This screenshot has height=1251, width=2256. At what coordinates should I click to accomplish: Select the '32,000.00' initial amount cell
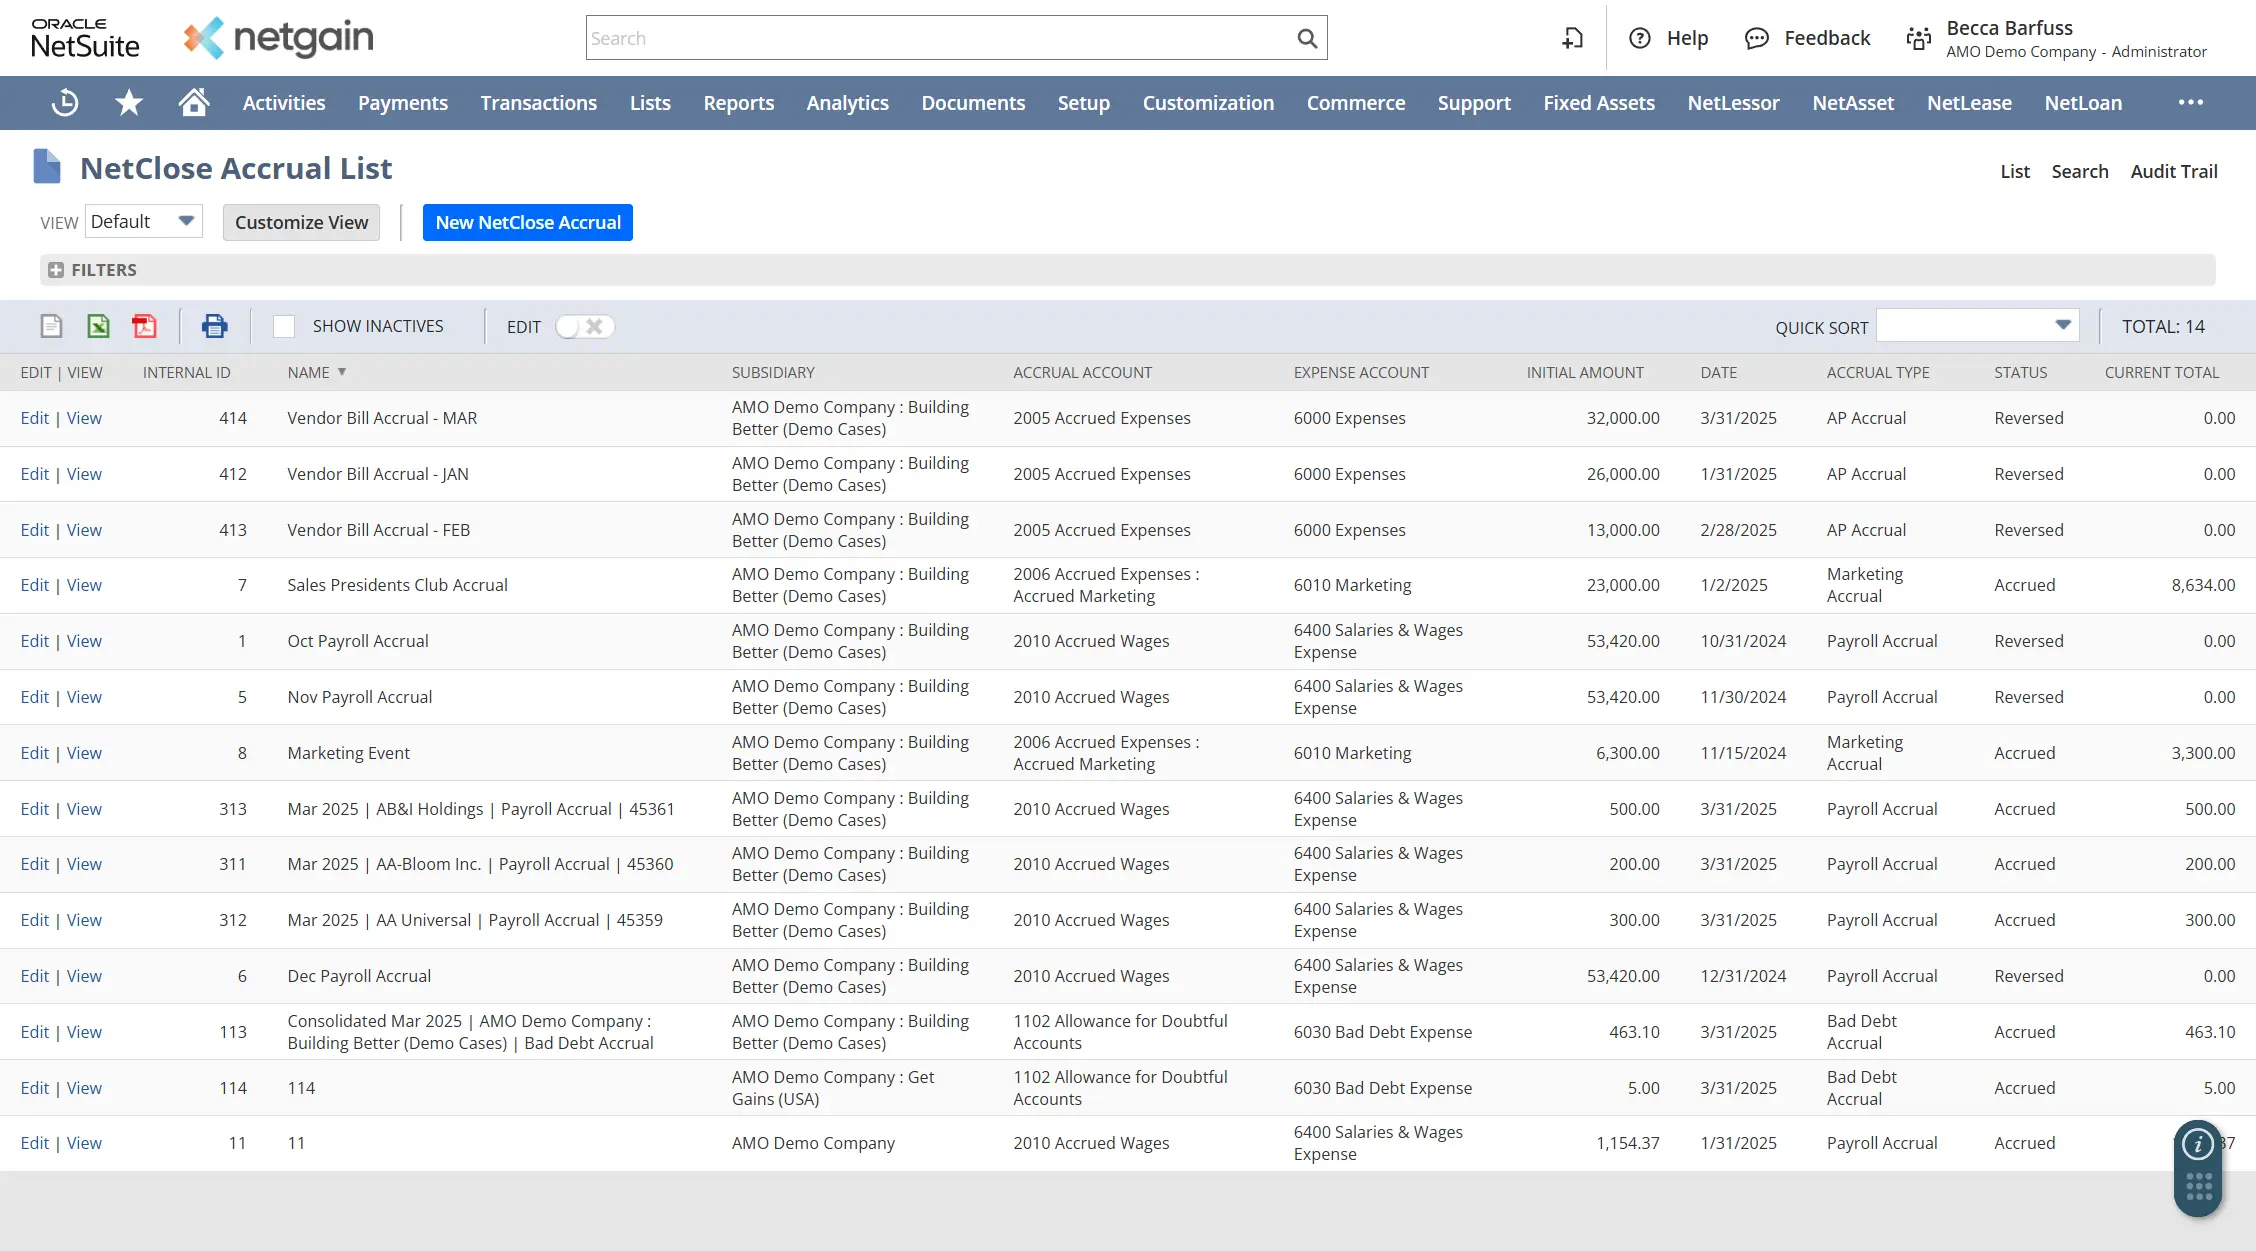coord(1622,418)
